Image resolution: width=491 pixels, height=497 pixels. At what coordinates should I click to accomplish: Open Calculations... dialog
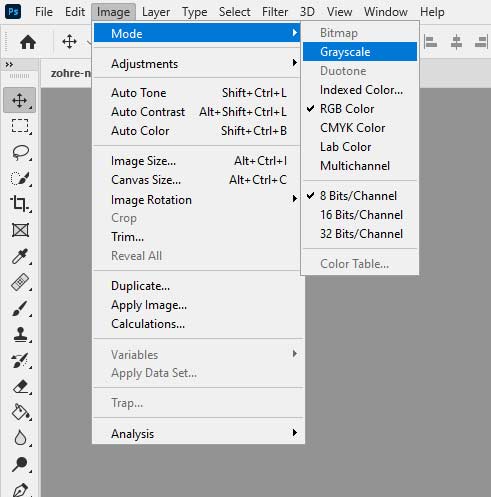coord(199,323)
